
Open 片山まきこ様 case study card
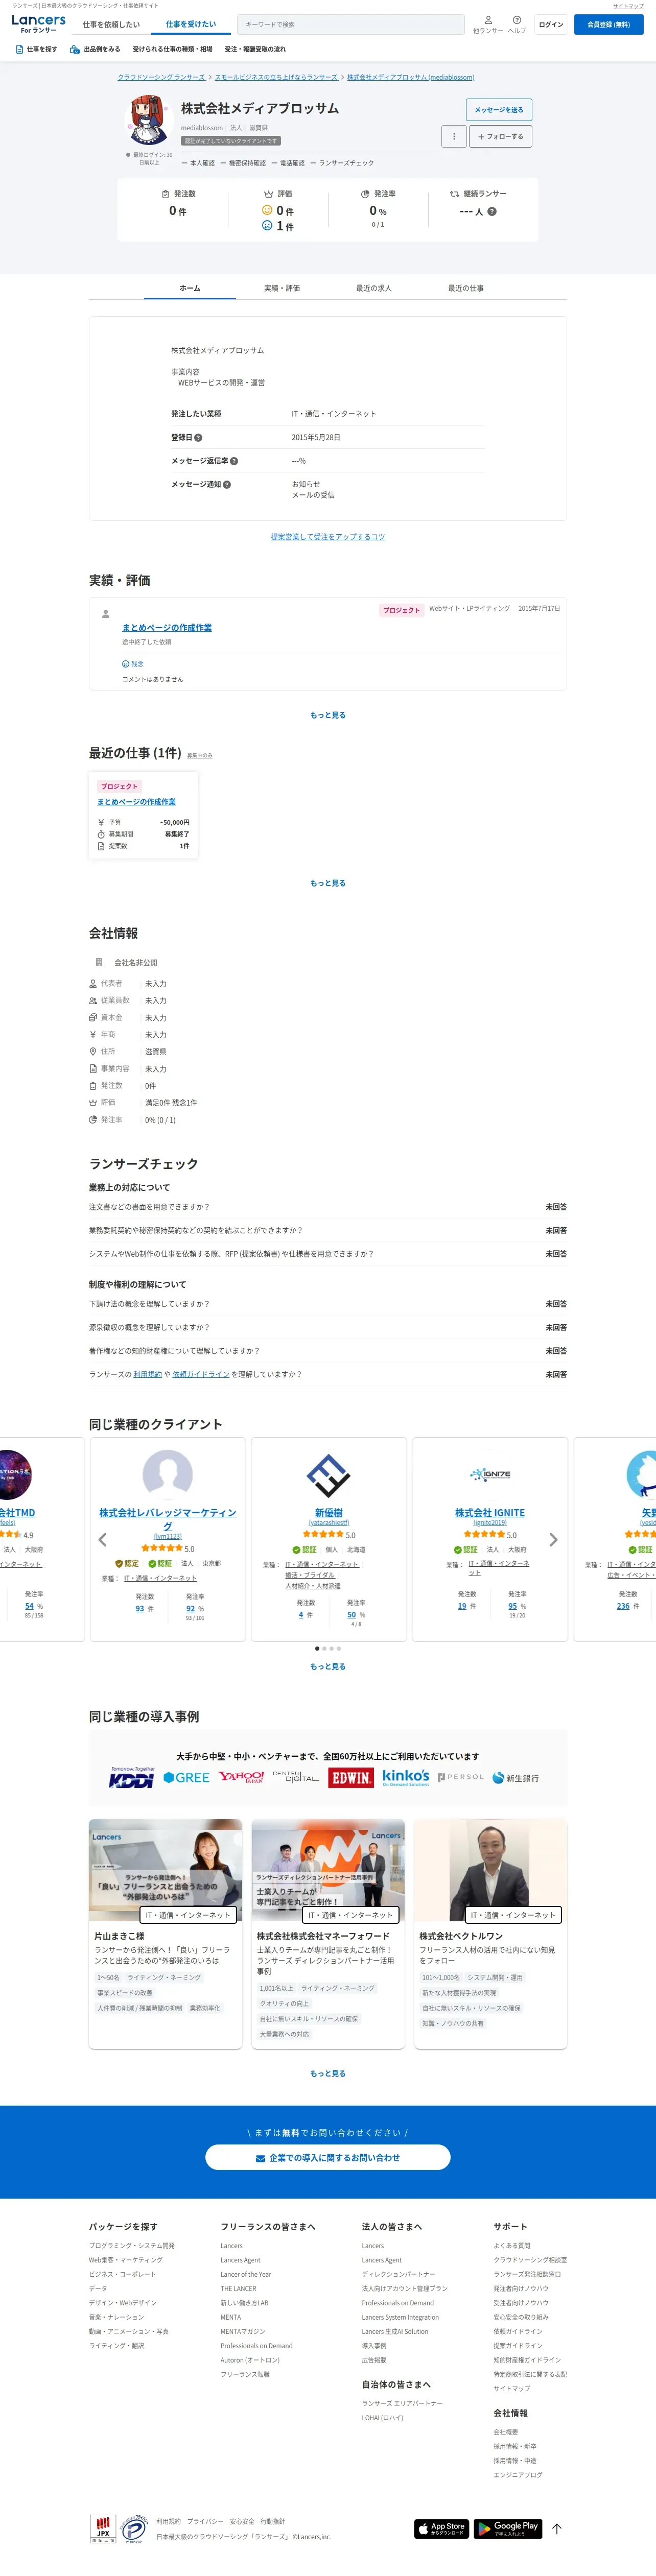(165, 1934)
